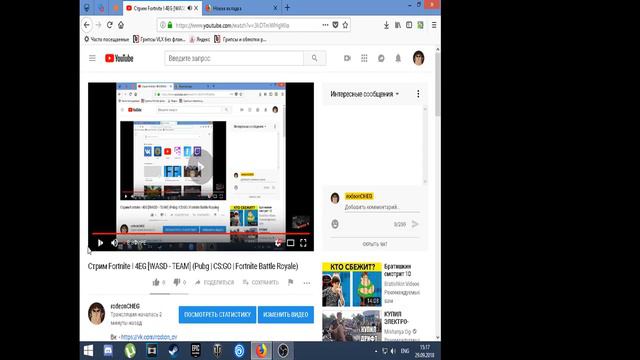Screen dimensions: 640x360
Task: Open the vk.com link in description
Action: coord(149,337)
